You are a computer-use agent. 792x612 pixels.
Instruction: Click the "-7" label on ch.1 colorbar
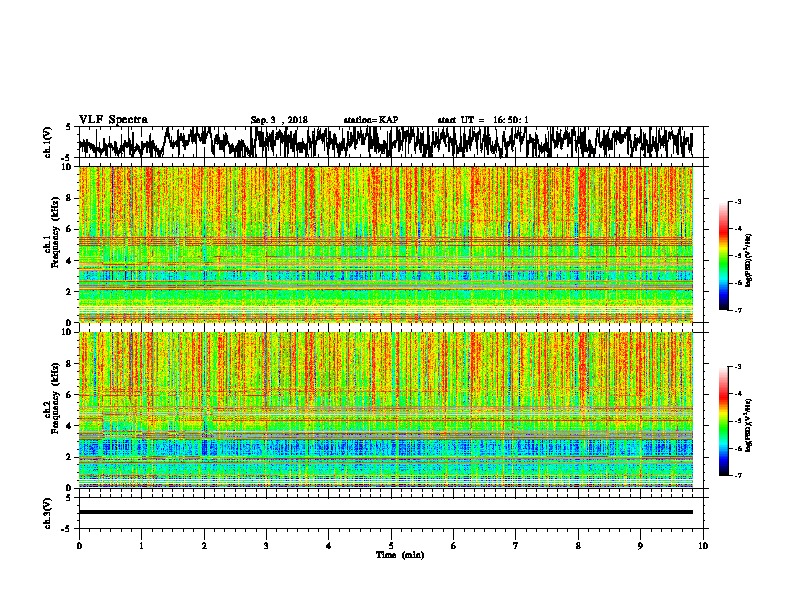[737, 310]
